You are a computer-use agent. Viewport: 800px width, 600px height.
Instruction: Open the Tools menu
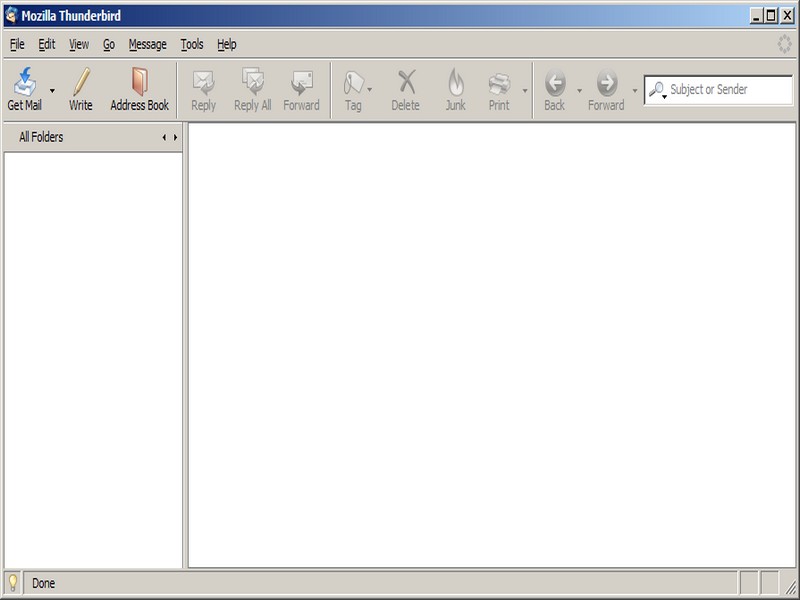pos(192,44)
